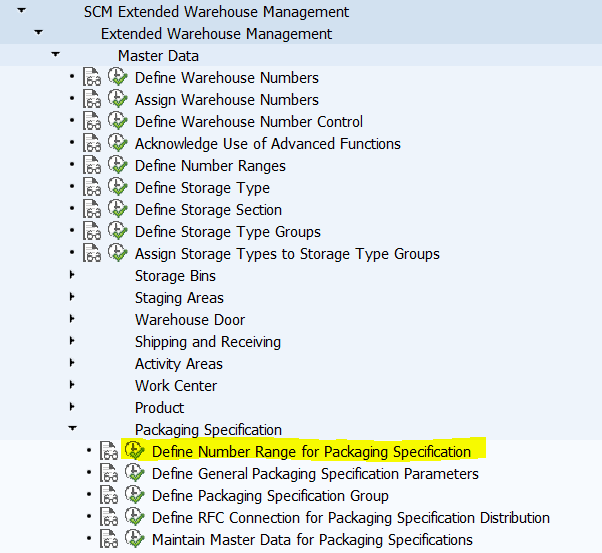
Task: Run activity icon for Maintain Master Data for Packaging Specifications
Action: coord(134,538)
